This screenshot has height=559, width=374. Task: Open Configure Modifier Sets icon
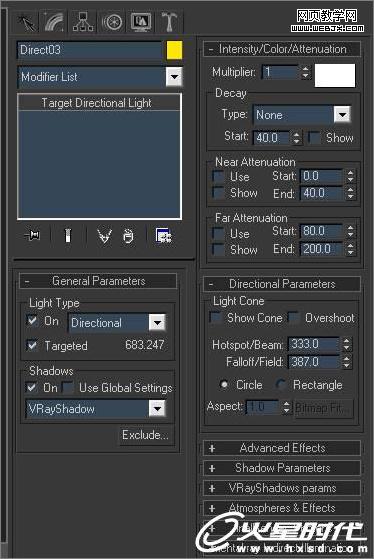(x=163, y=236)
